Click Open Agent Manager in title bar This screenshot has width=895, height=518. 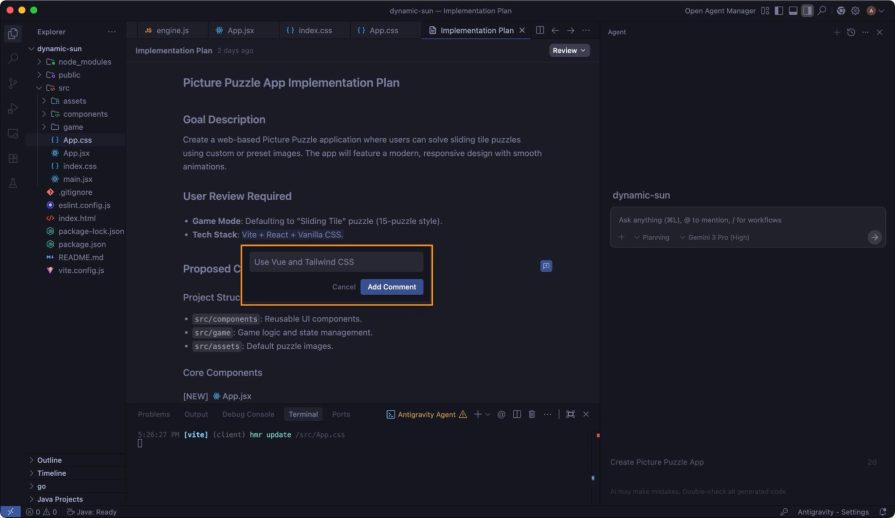pos(720,11)
